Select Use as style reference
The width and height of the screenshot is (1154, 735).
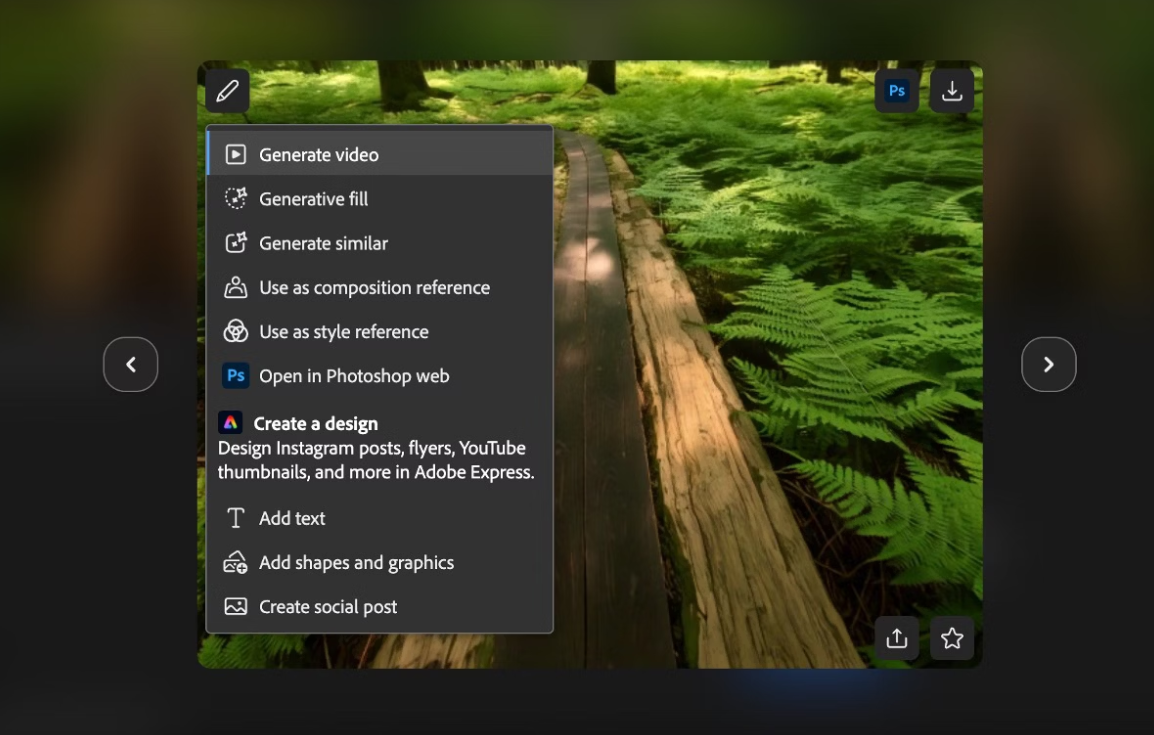[380, 331]
